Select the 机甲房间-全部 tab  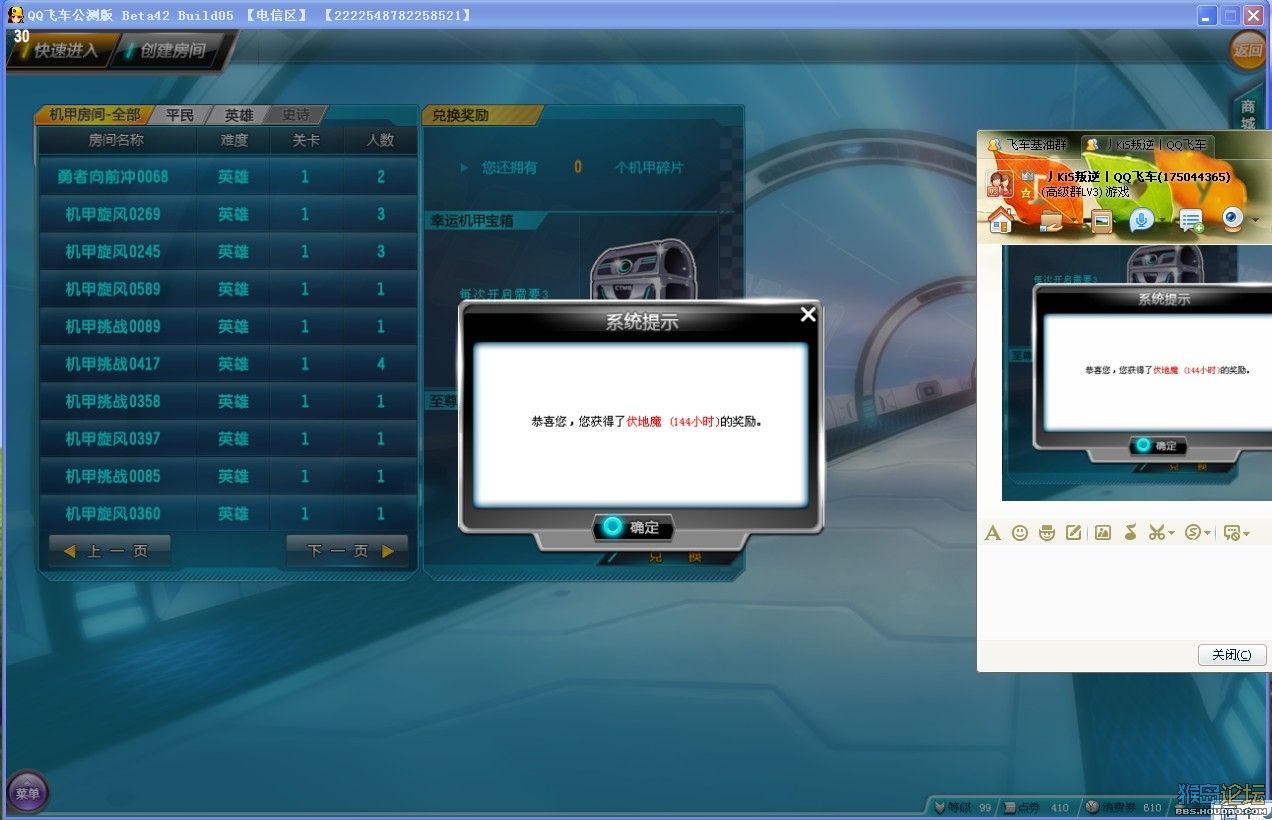[93, 115]
